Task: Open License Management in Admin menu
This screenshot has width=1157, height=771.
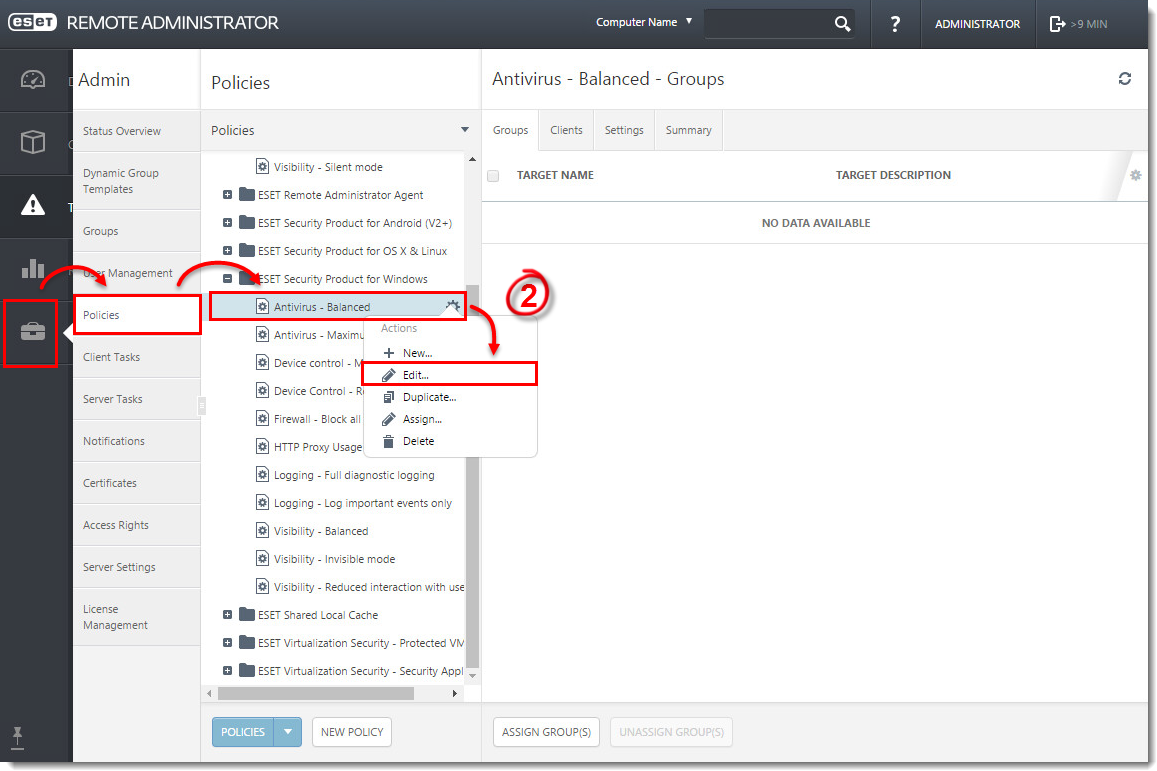Action: [137, 617]
